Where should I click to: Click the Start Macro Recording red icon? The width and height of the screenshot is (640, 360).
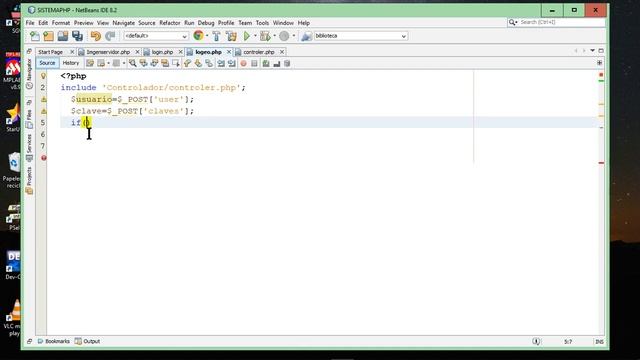(x=244, y=63)
